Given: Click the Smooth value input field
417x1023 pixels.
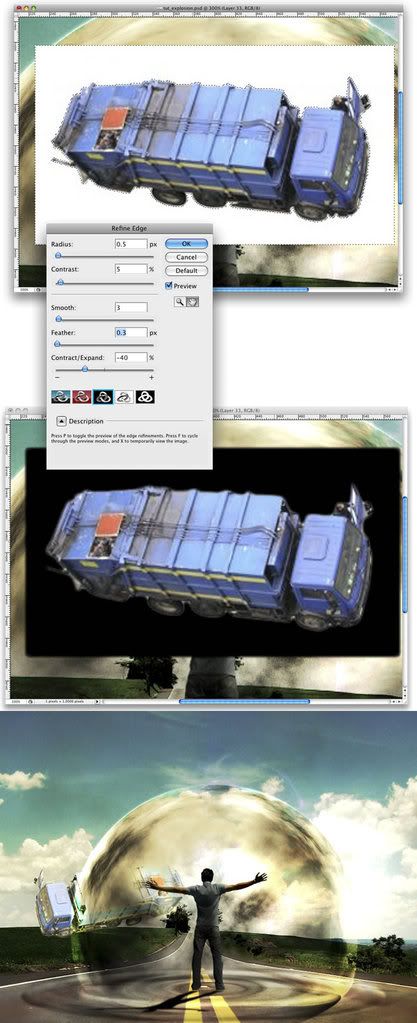Looking at the screenshot, I should click(131, 307).
